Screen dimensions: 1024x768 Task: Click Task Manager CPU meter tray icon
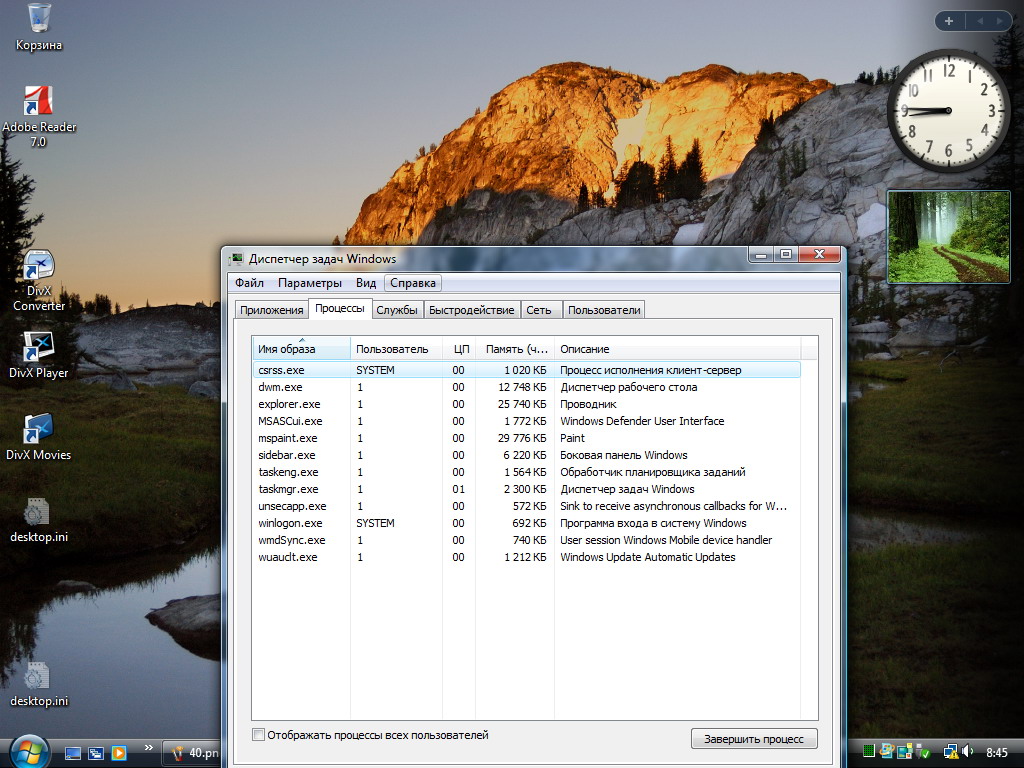click(869, 752)
